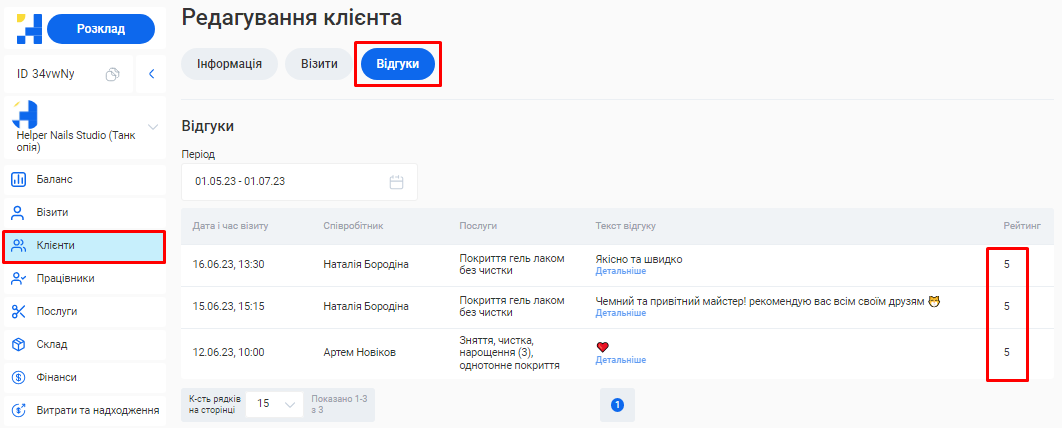The height and width of the screenshot is (428, 1062).
Task: Switch to the Візити tab
Action: coord(319,64)
